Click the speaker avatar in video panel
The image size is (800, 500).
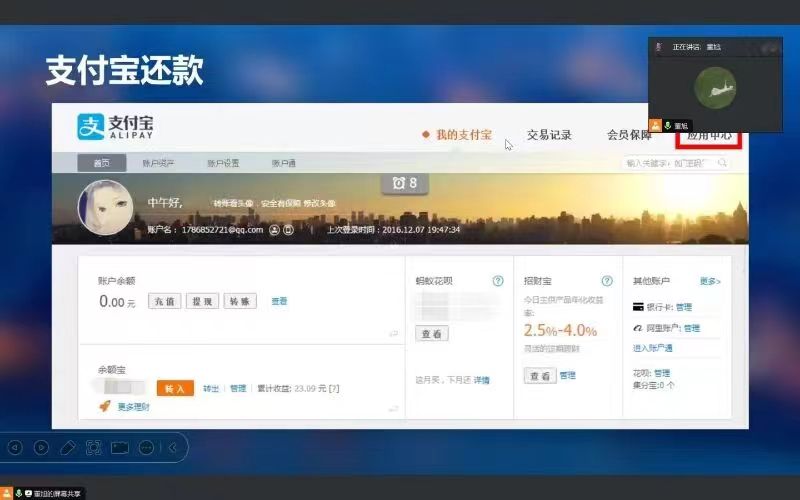point(715,88)
